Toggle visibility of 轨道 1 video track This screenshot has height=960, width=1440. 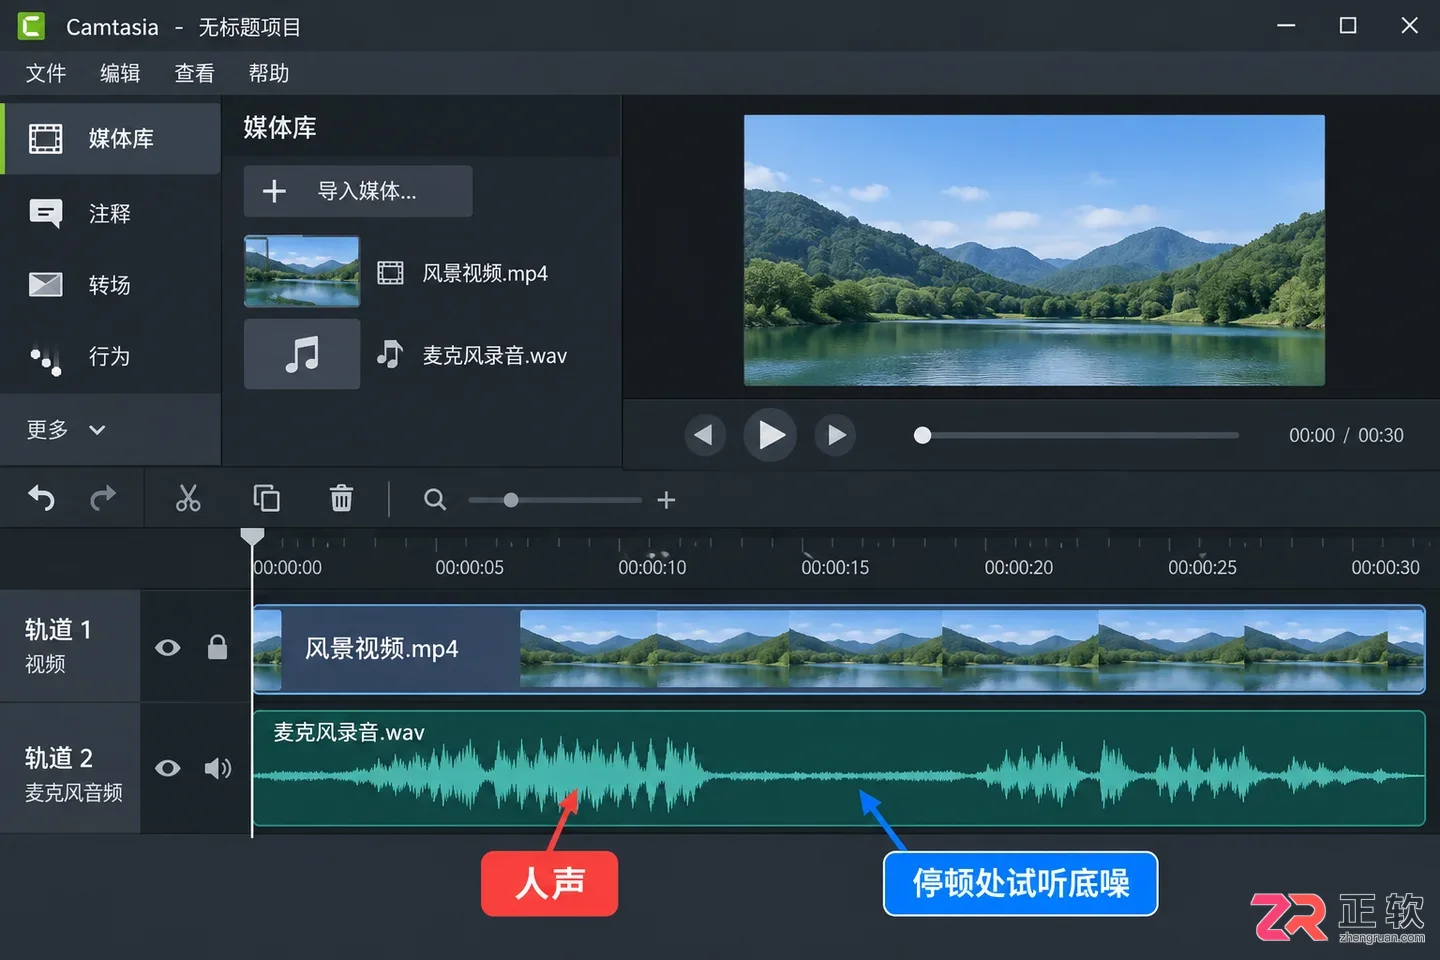[x=168, y=648]
